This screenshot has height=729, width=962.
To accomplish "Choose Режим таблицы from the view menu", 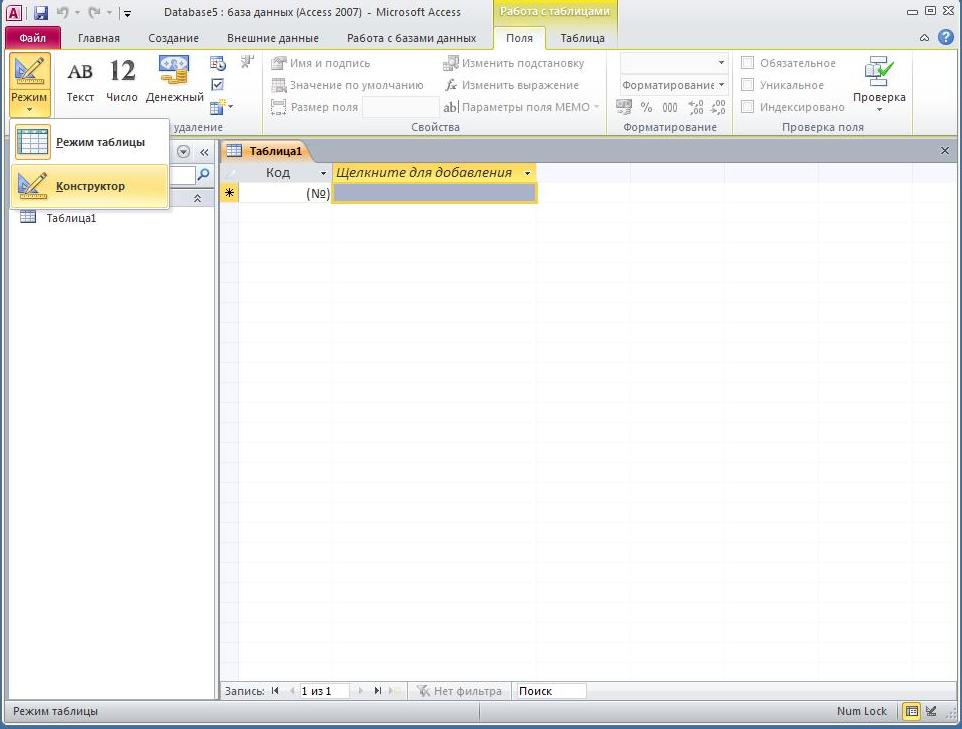I will 90,142.
